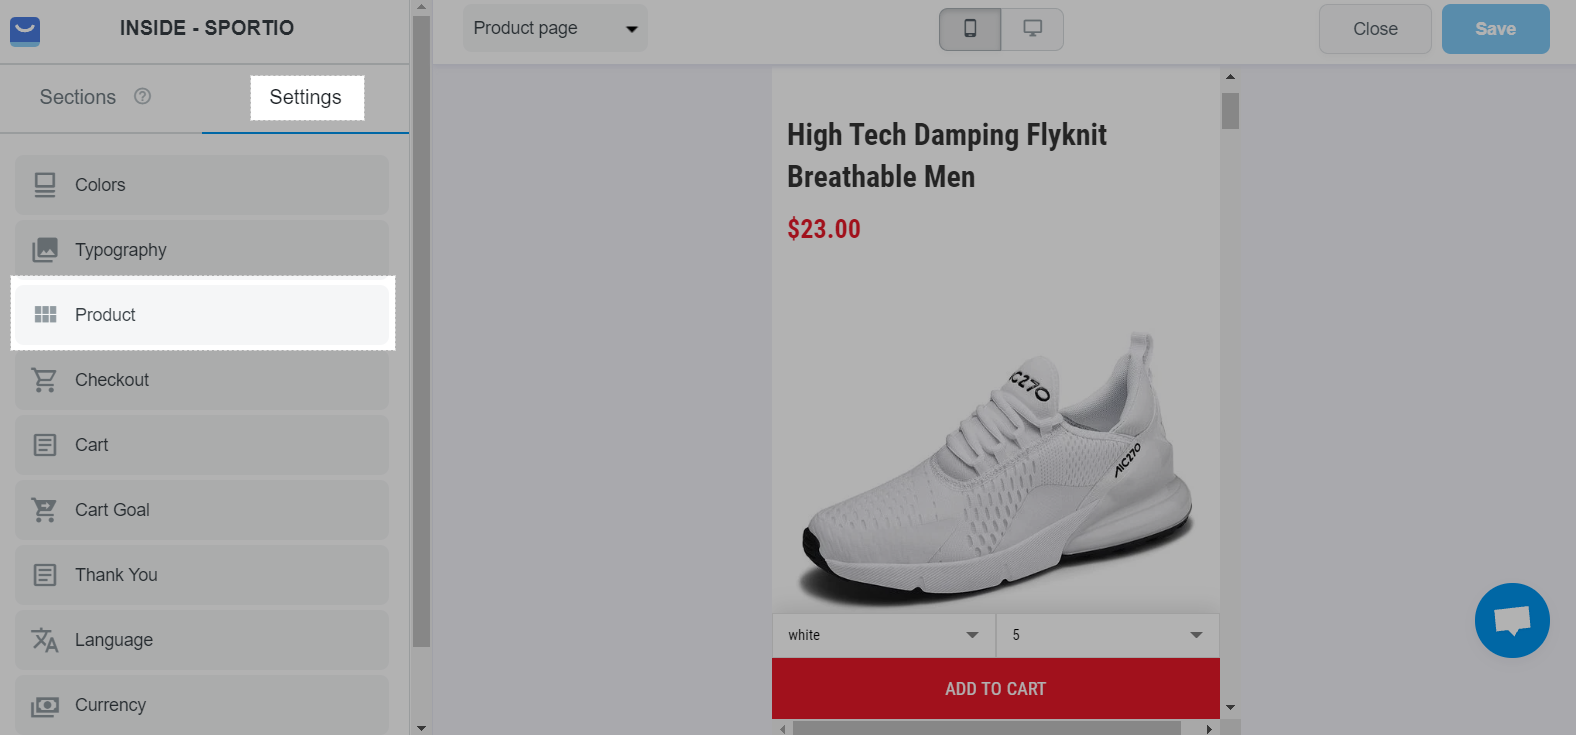The width and height of the screenshot is (1576, 735).
Task: Open the white color variant dropdown
Action: tap(884, 635)
